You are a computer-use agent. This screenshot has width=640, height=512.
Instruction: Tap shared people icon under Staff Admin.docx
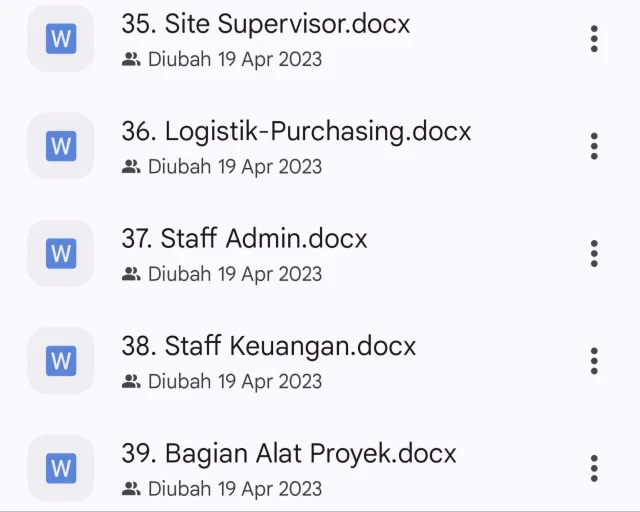pyautogui.click(x=131, y=273)
